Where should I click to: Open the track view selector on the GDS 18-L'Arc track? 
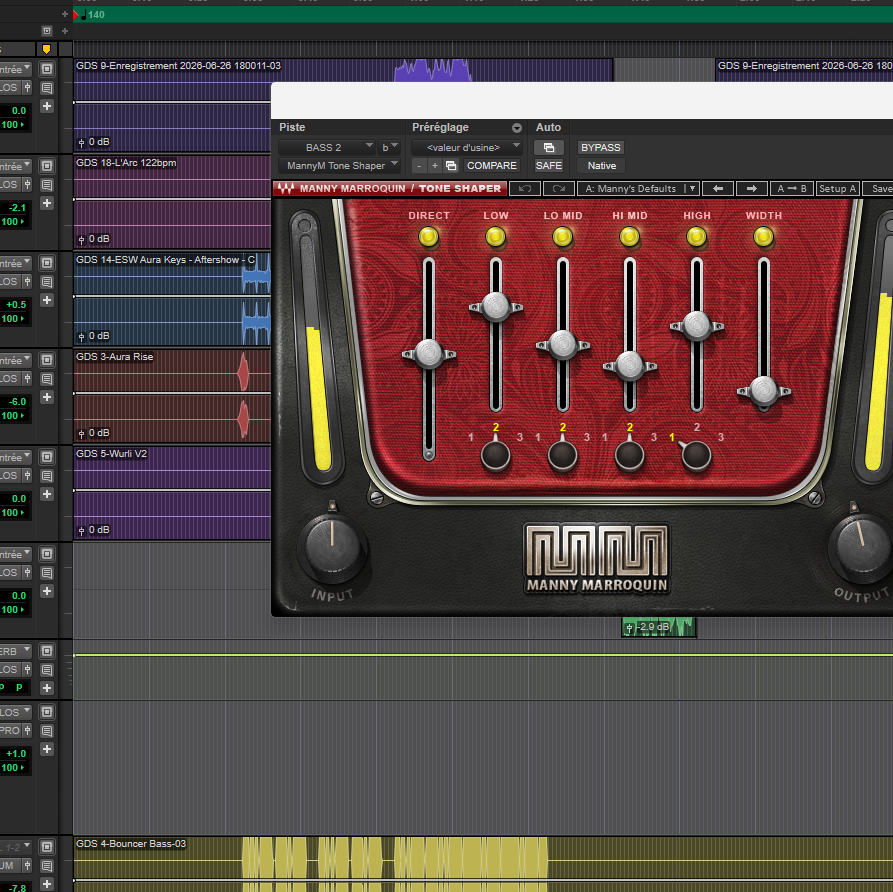tap(47, 166)
